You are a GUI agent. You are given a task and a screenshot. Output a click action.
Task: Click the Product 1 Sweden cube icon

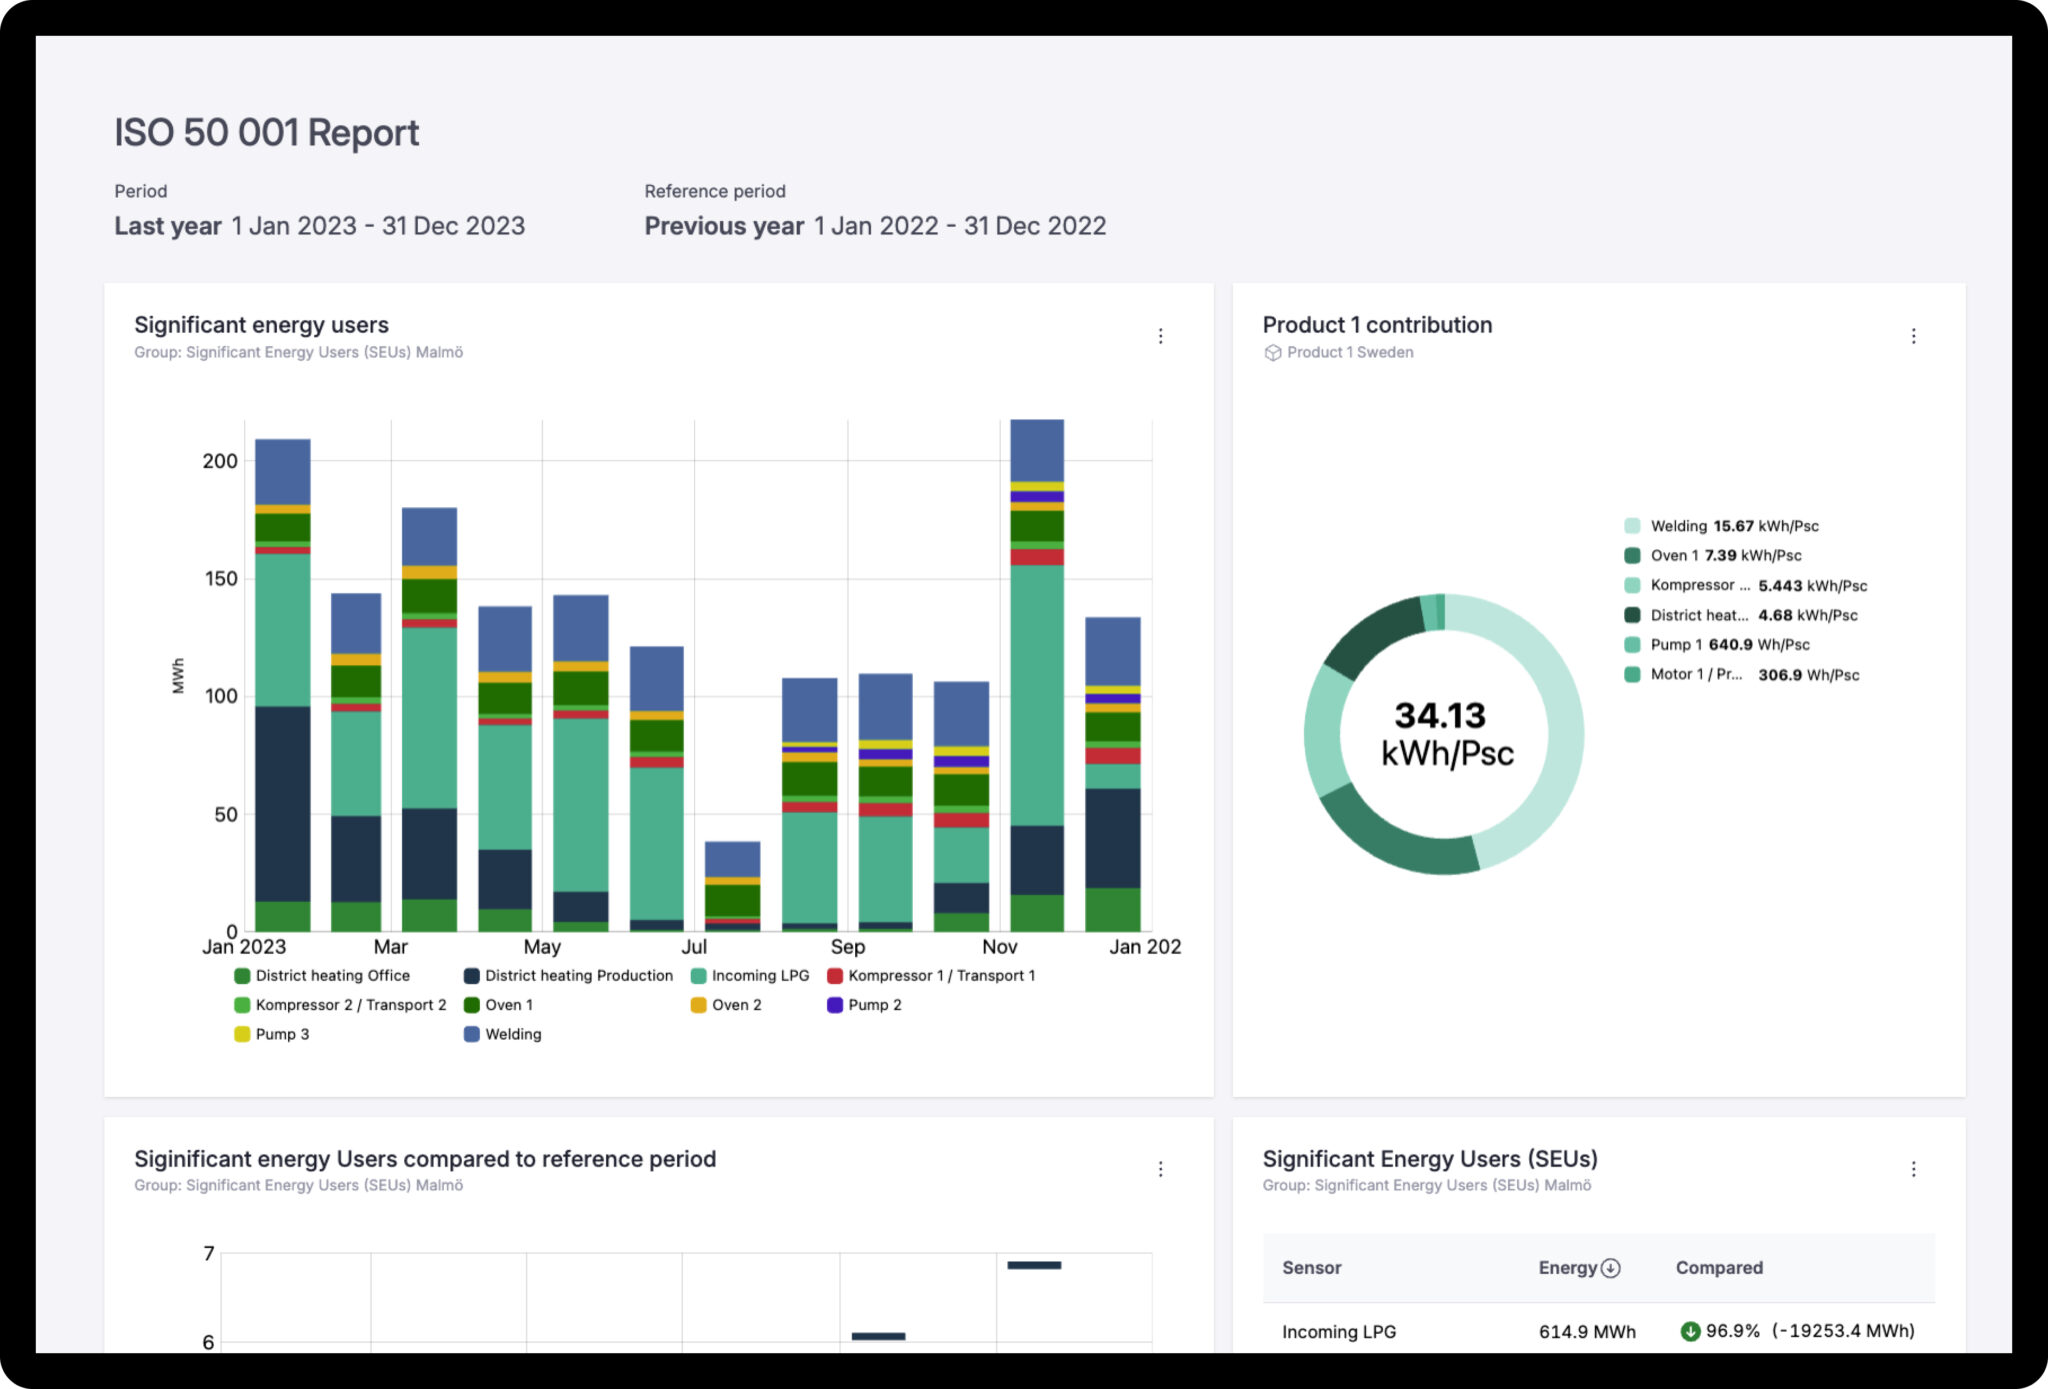coord(1272,353)
